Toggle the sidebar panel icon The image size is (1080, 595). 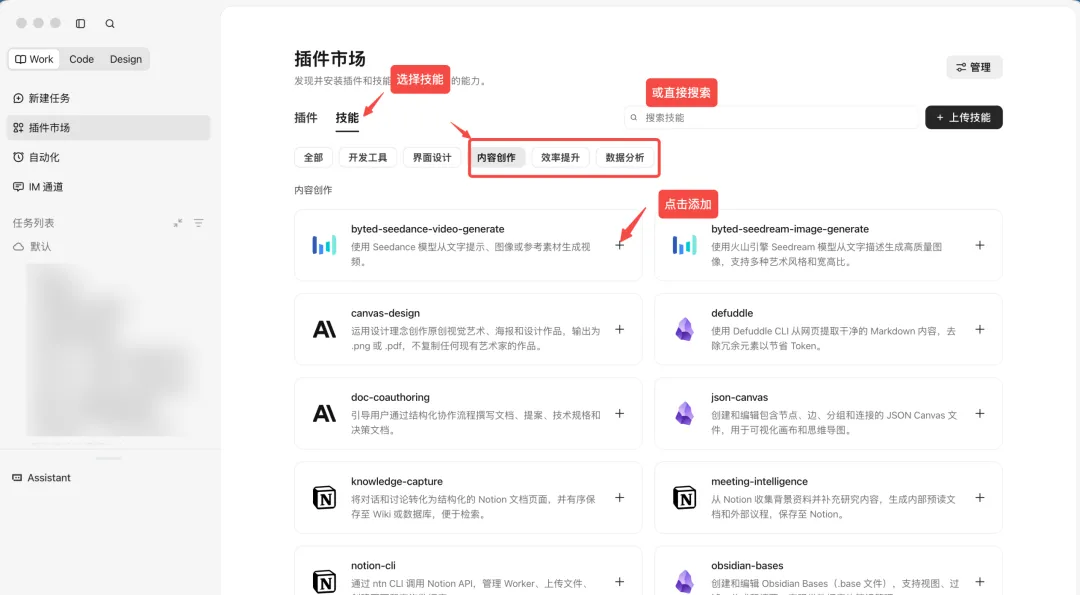81,23
